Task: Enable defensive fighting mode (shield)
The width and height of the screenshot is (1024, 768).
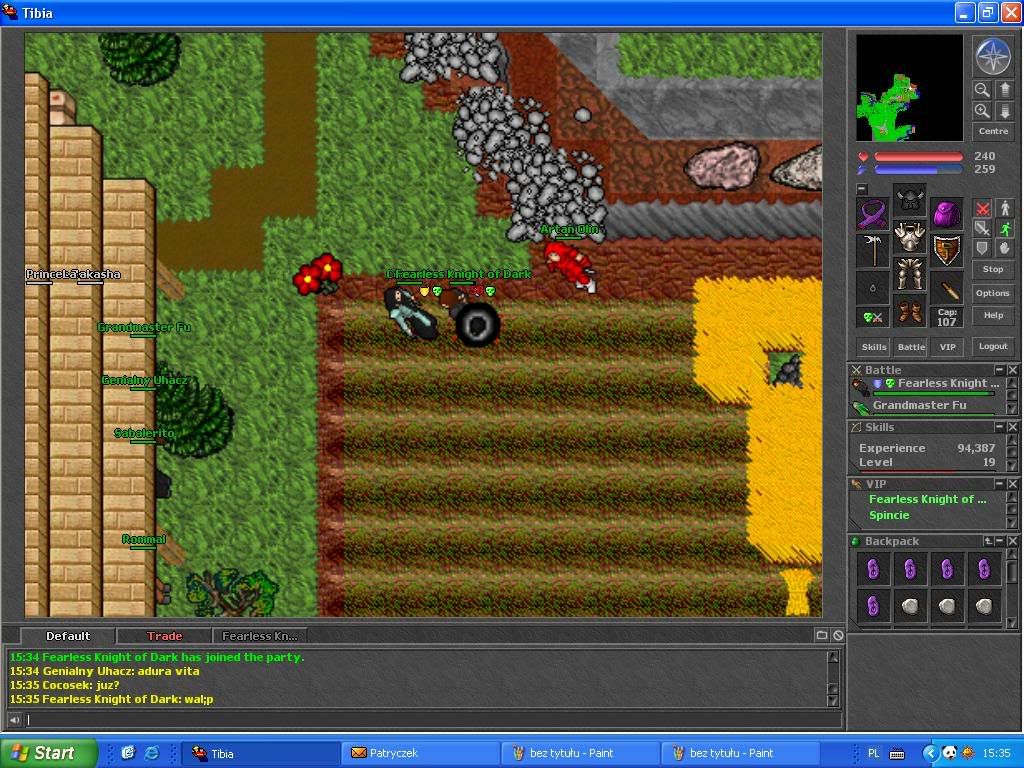Action: [x=982, y=248]
